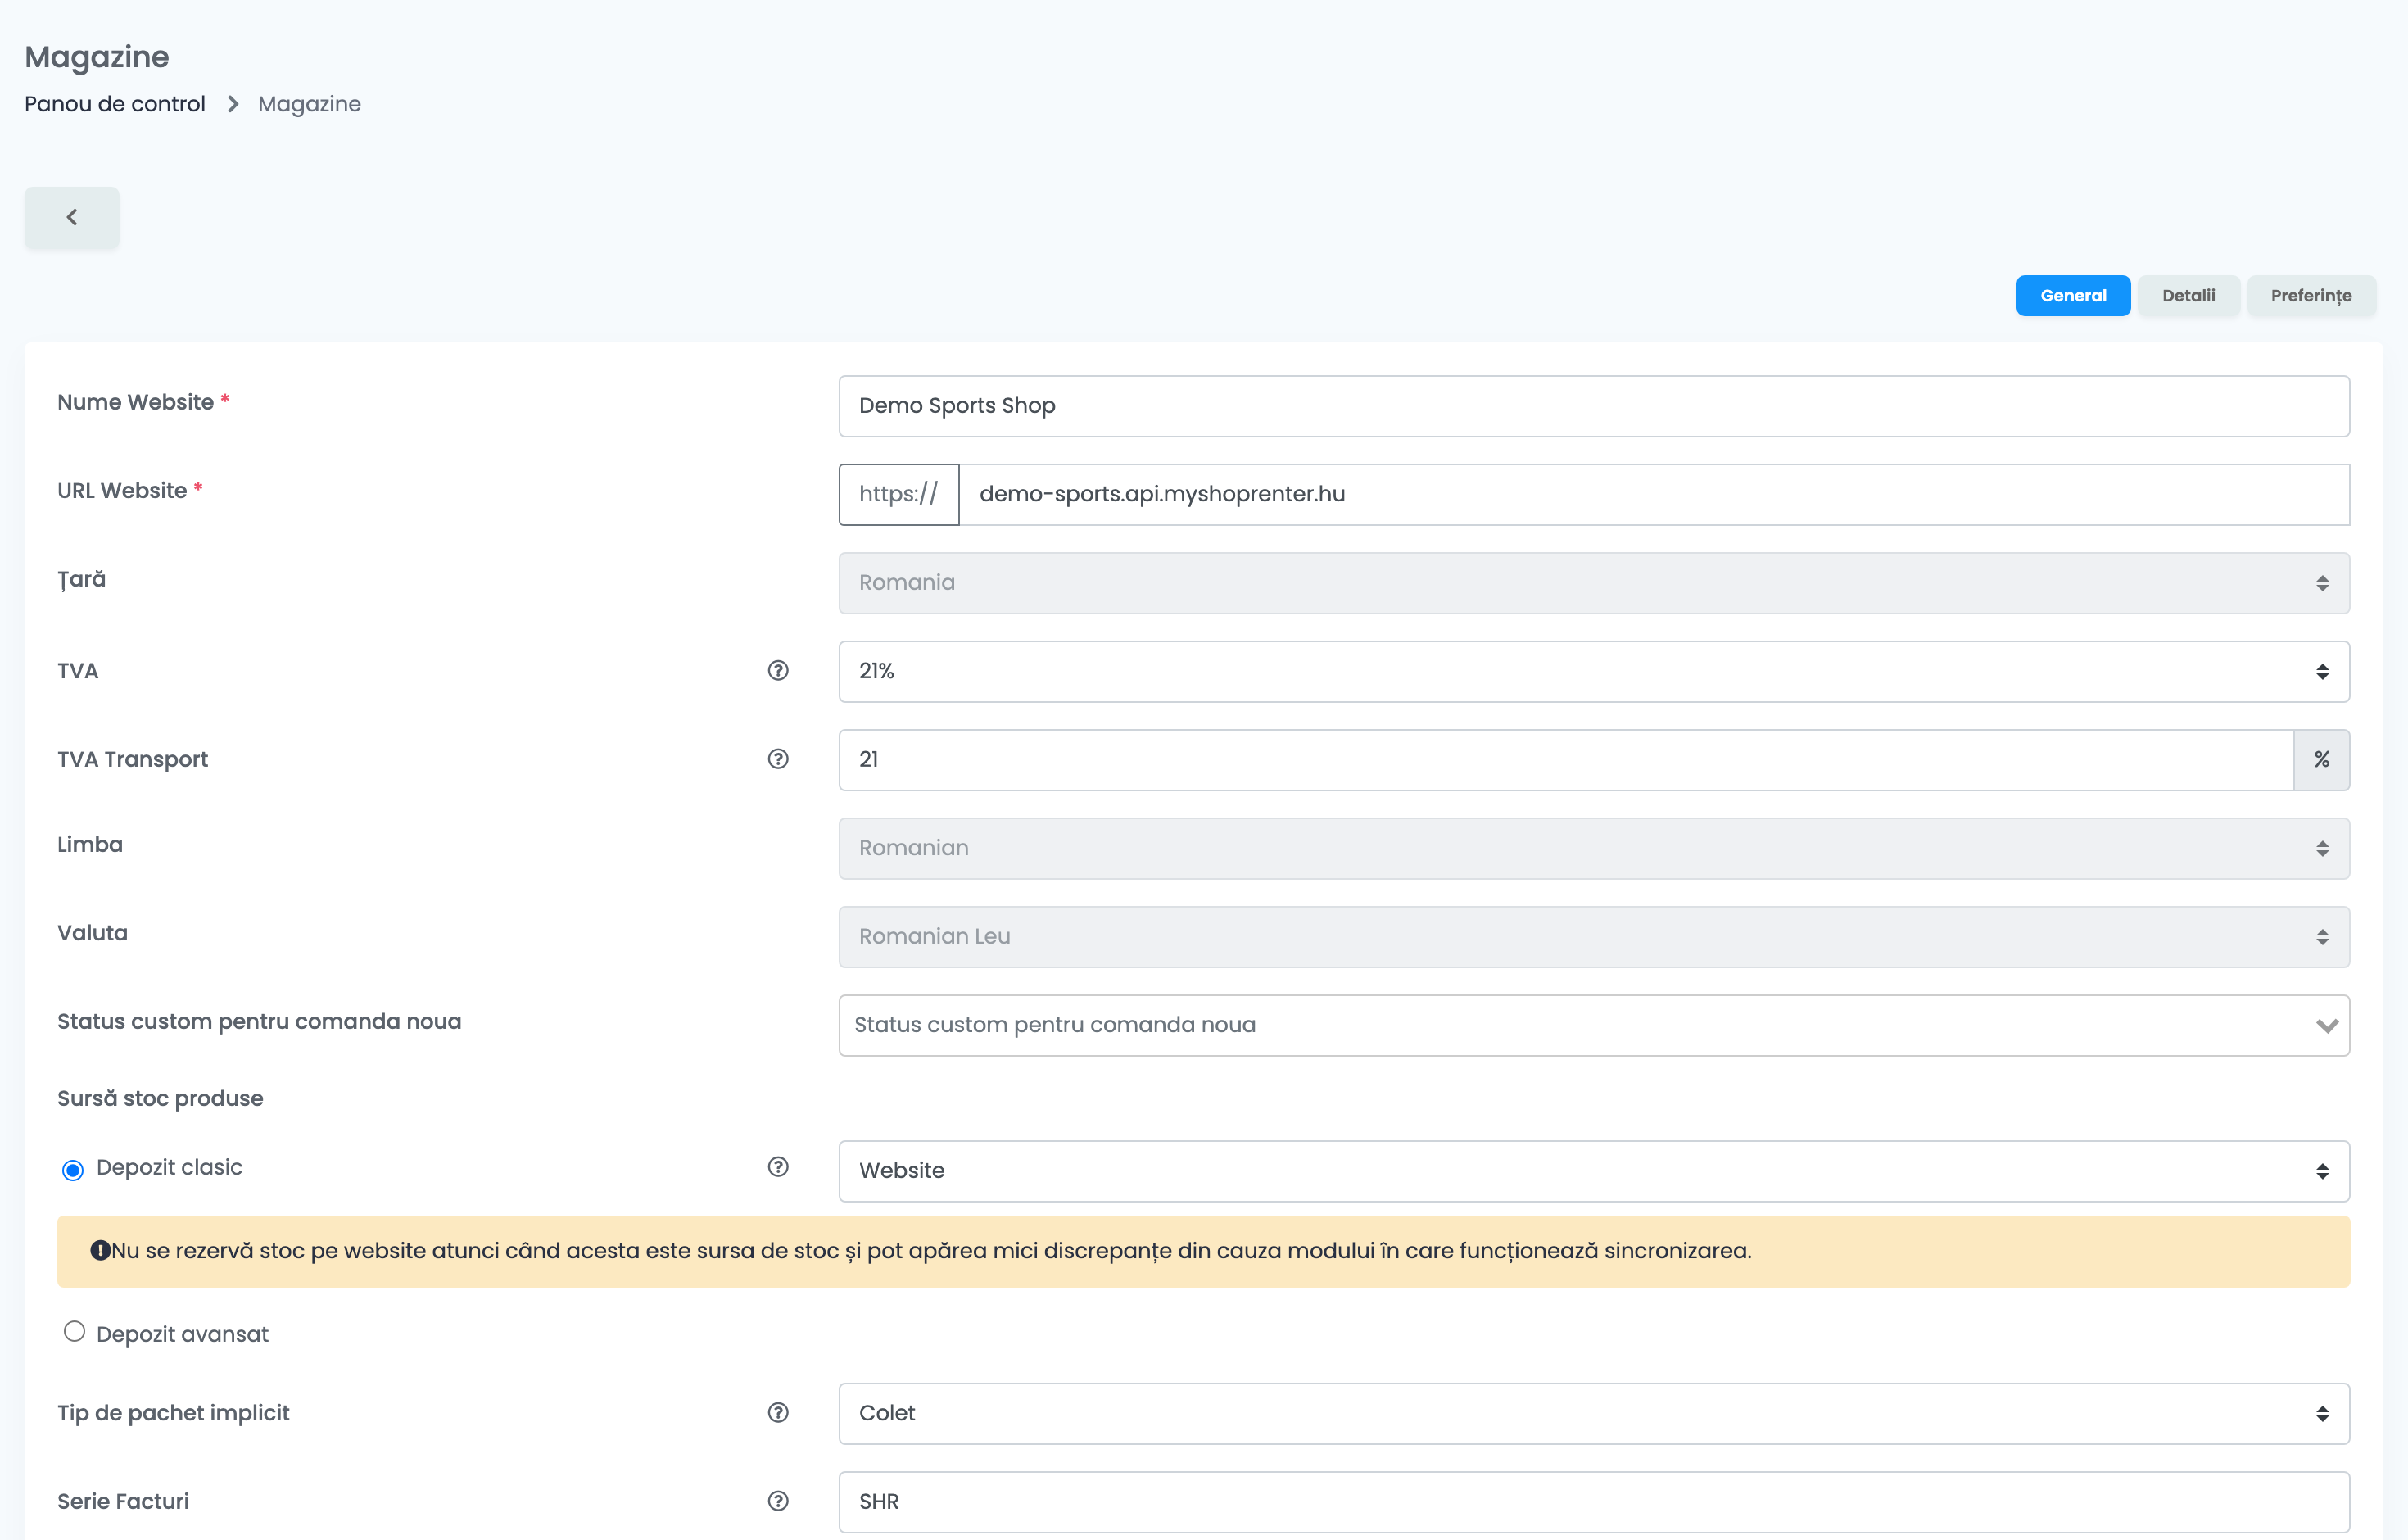The image size is (2408, 1540).
Task: Go to Panou de control breadcrumb
Action: [x=115, y=104]
